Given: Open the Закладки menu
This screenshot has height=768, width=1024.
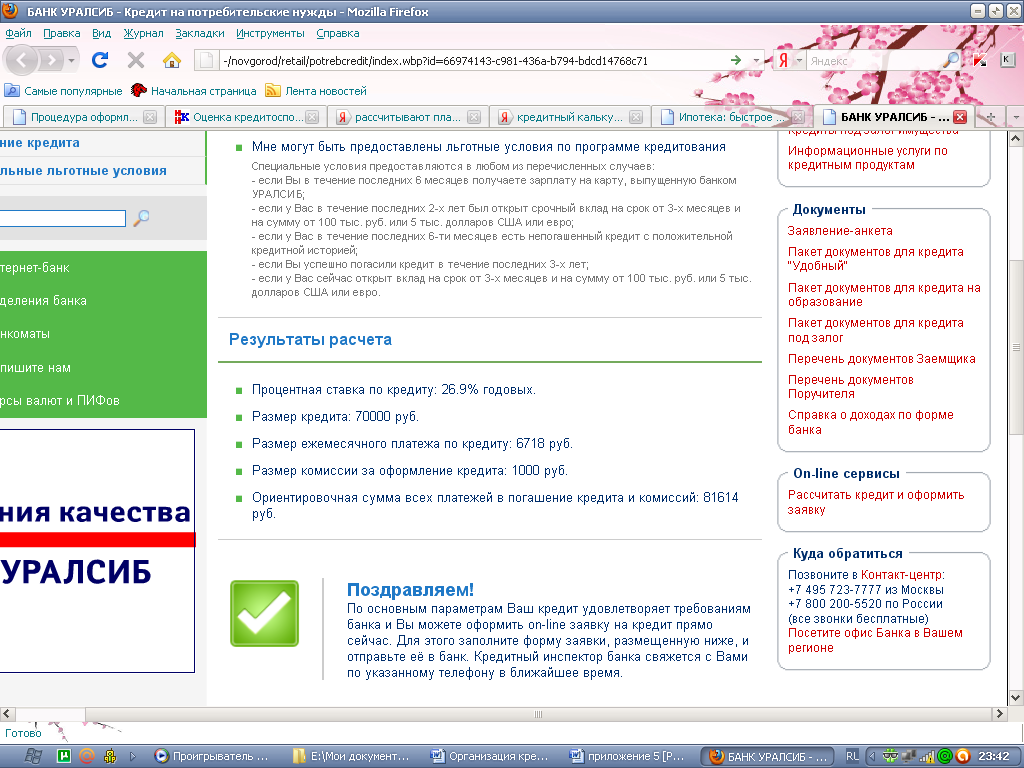Looking at the screenshot, I should coord(199,33).
